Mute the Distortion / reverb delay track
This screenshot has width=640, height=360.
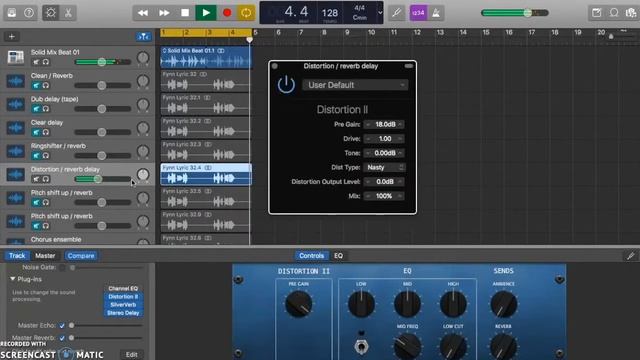pos(36,179)
